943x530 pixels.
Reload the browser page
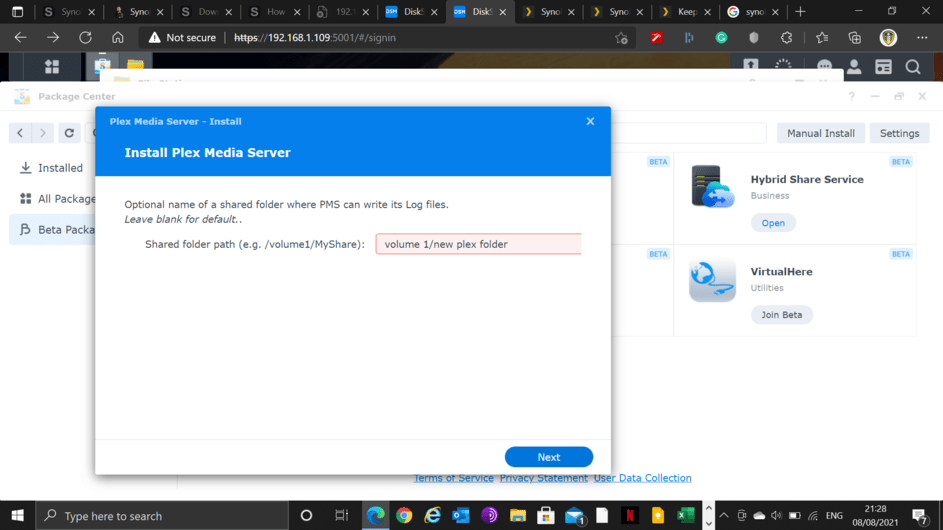point(85,37)
